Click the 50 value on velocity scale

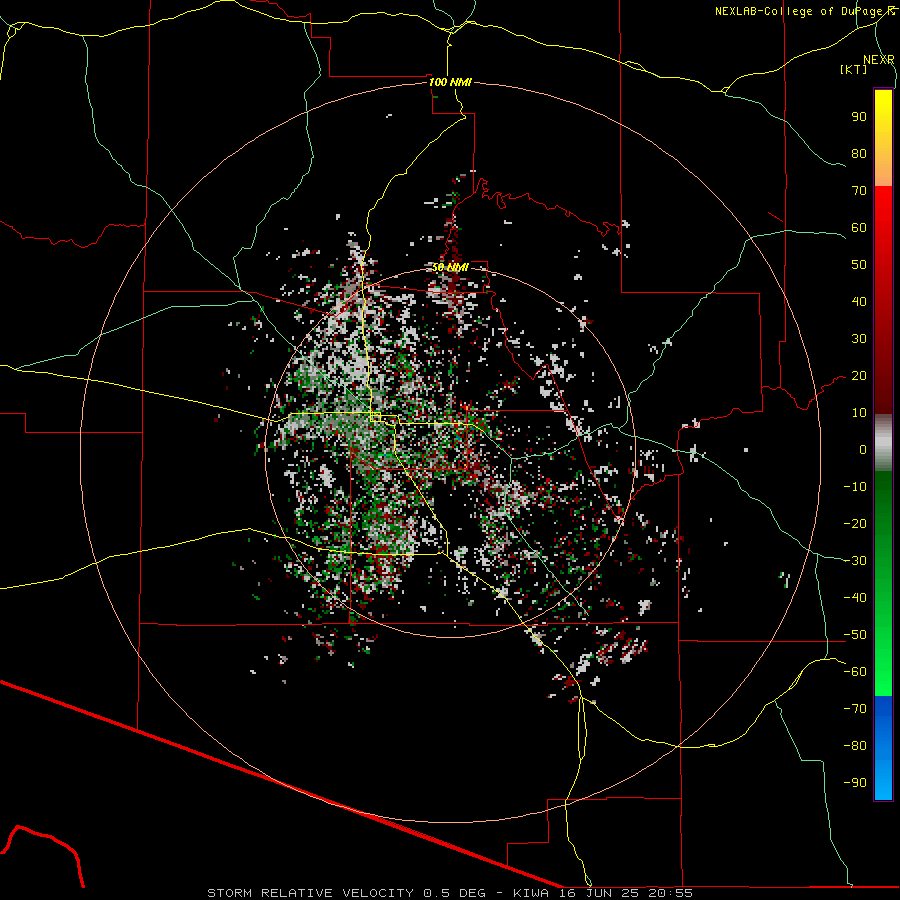(859, 265)
